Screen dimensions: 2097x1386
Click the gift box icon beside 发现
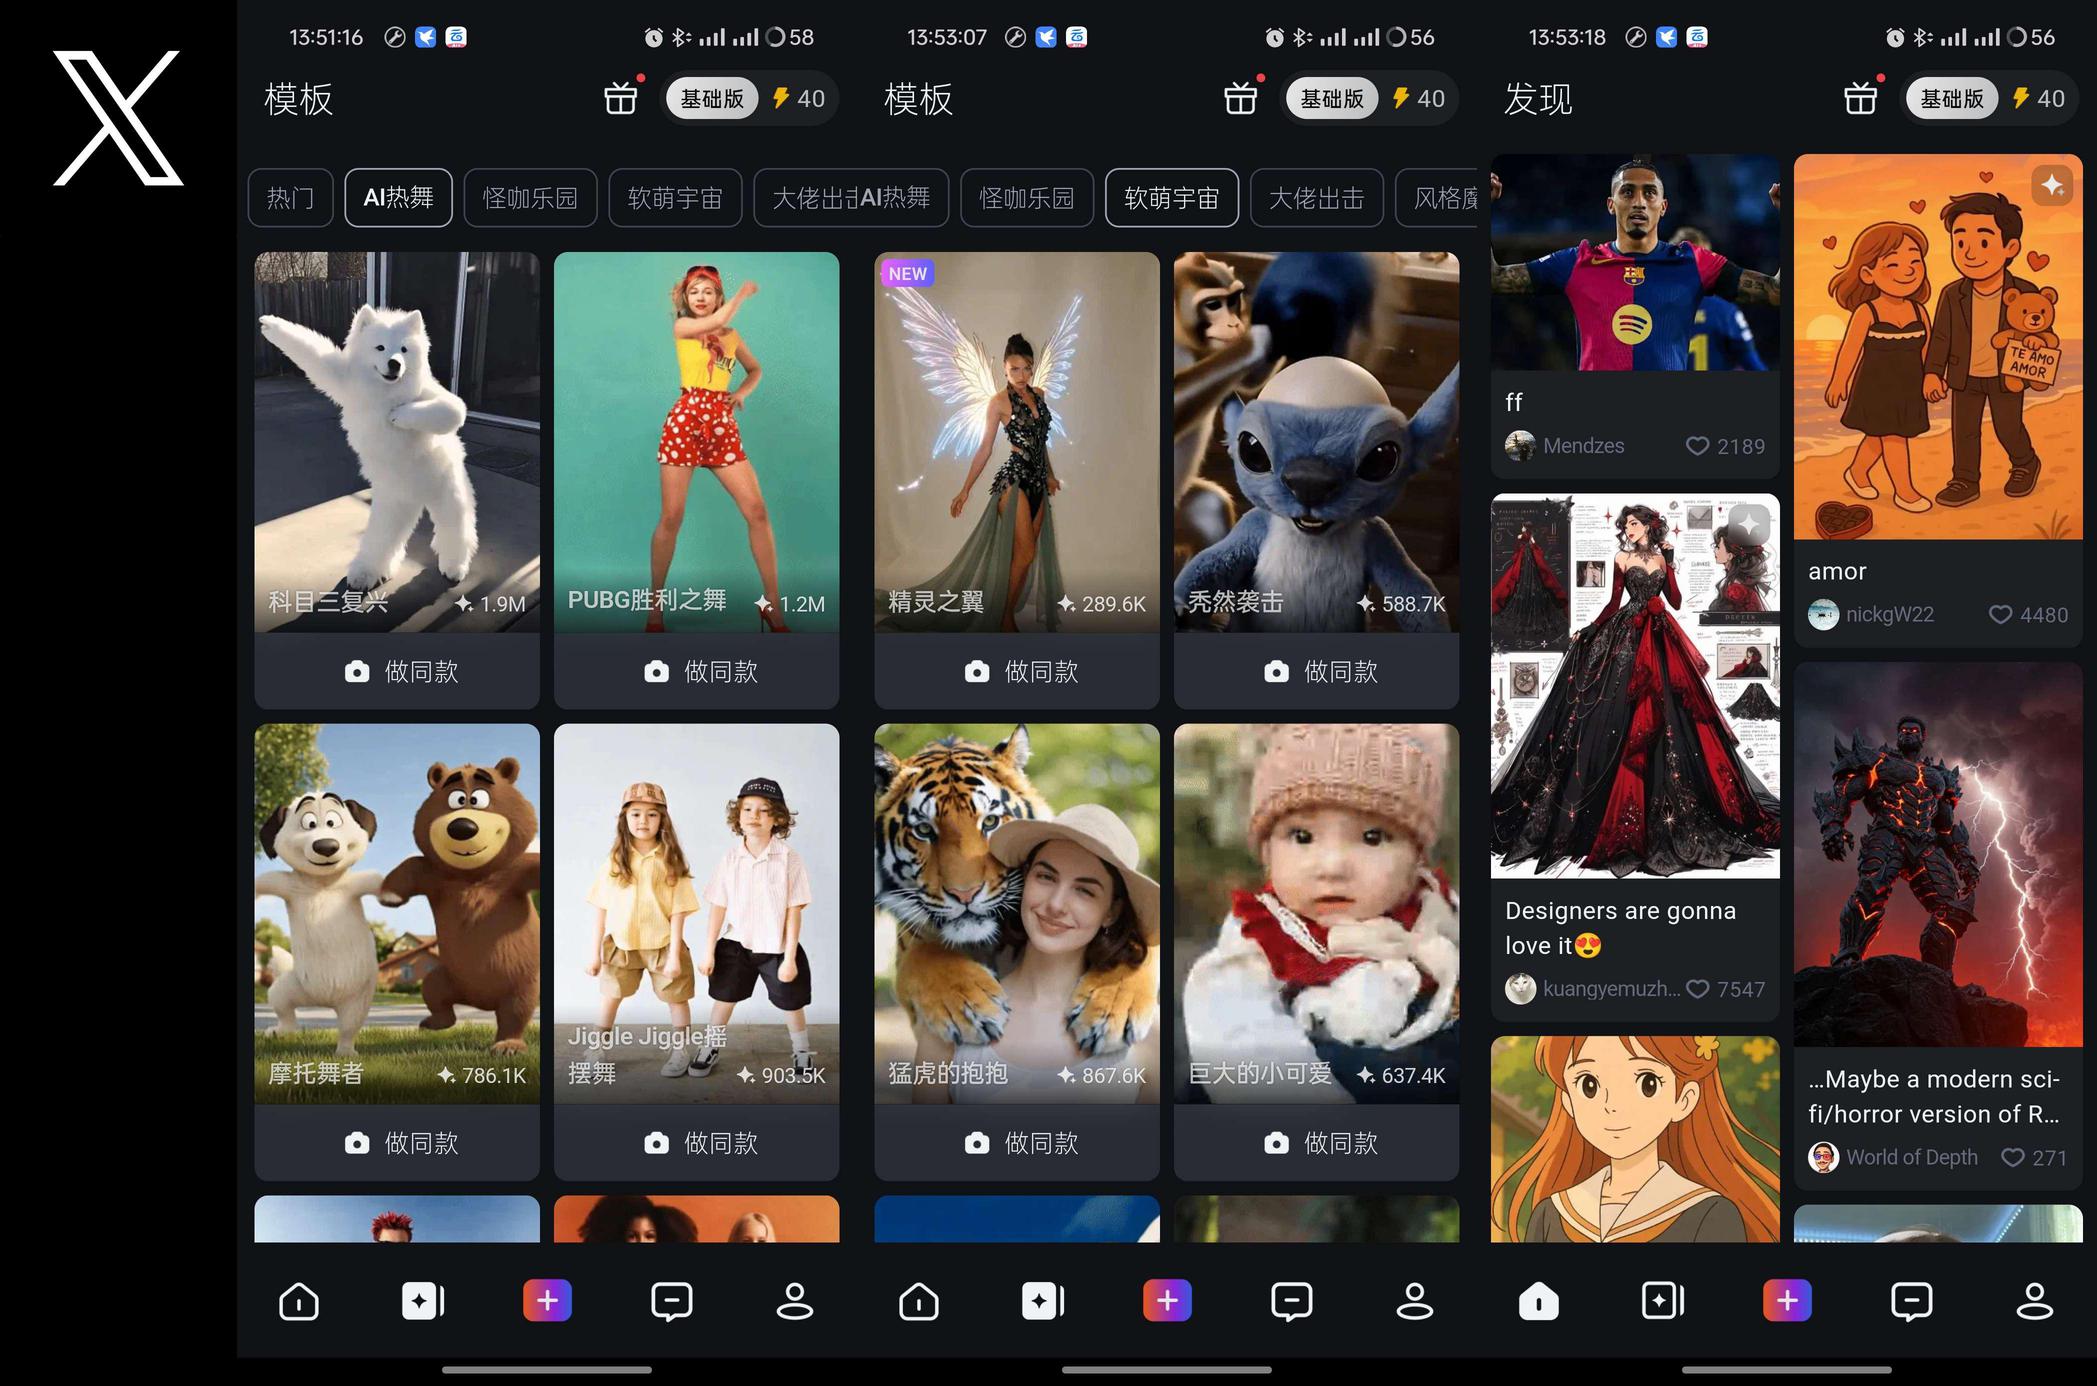tap(1860, 98)
